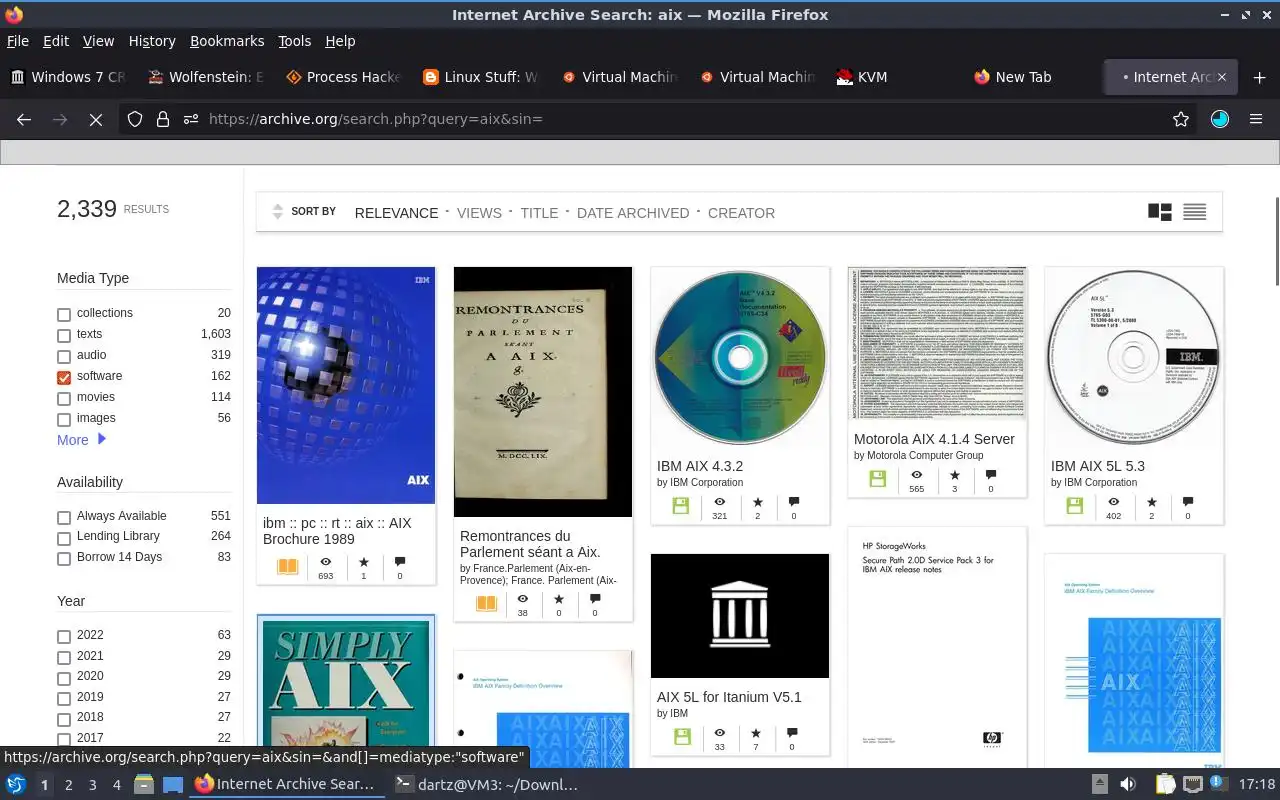Switch to the KVM tab
The width and height of the screenshot is (1280, 800).
896,77
